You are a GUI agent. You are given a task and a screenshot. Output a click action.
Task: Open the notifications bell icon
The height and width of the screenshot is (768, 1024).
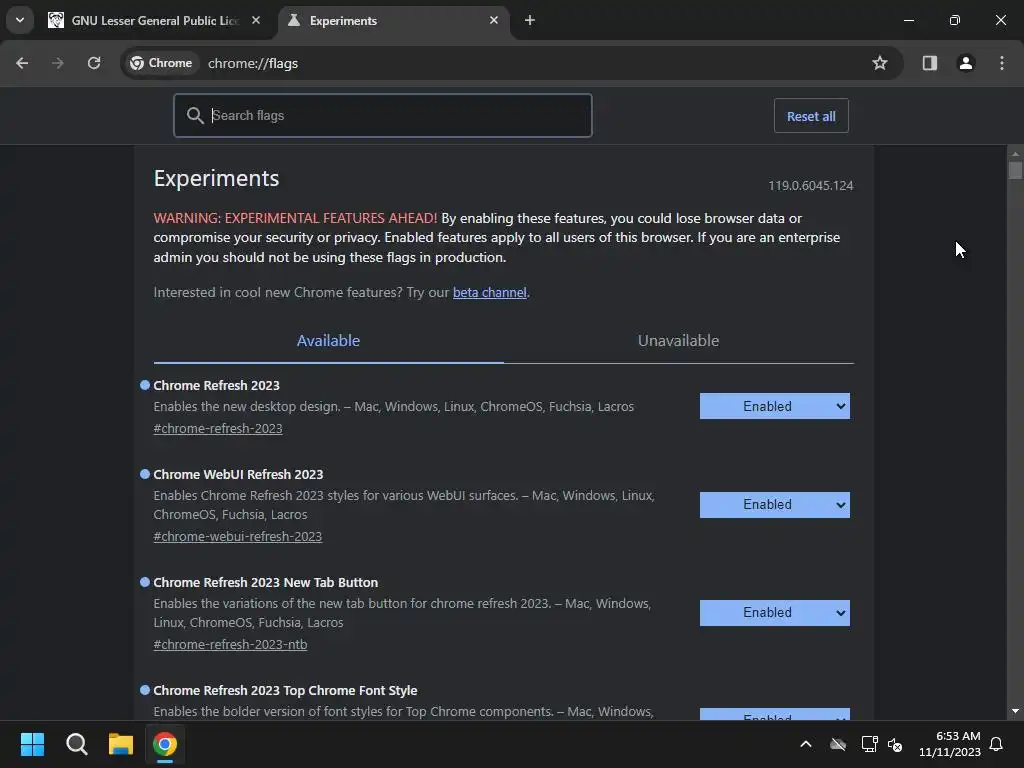pyautogui.click(x=997, y=744)
